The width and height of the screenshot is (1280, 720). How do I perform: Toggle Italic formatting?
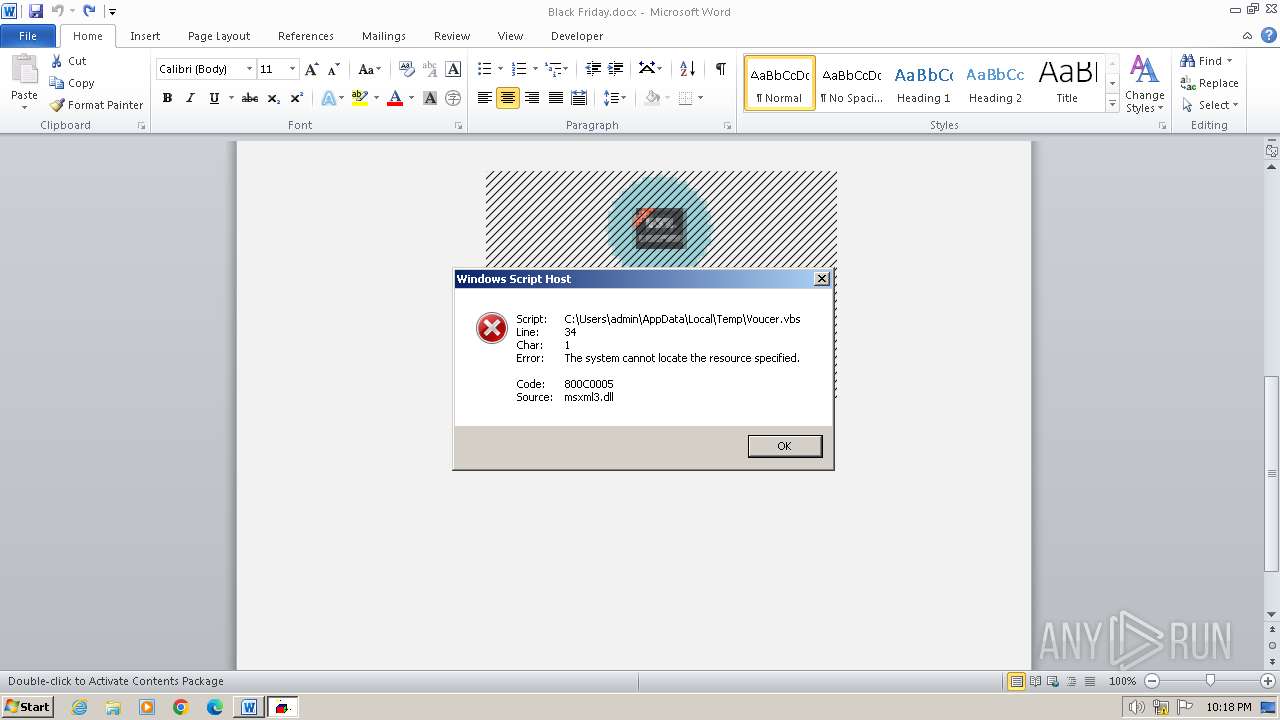[190, 98]
